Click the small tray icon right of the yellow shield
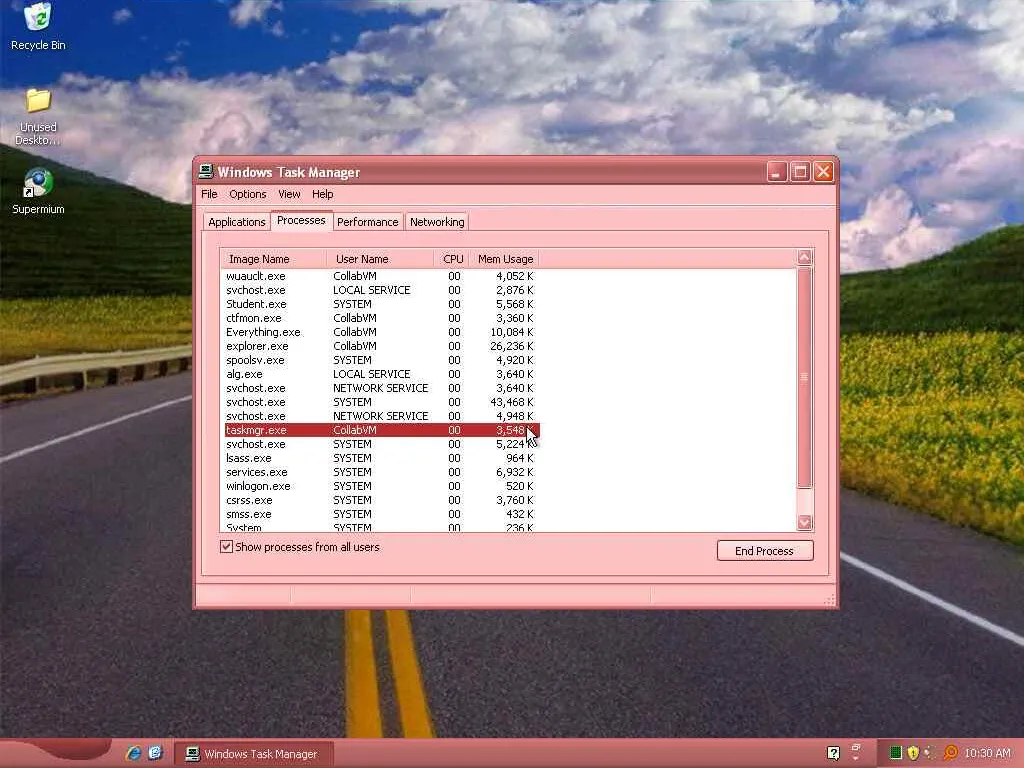The width and height of the screenshot is (1024, 768). click(931, 753)
